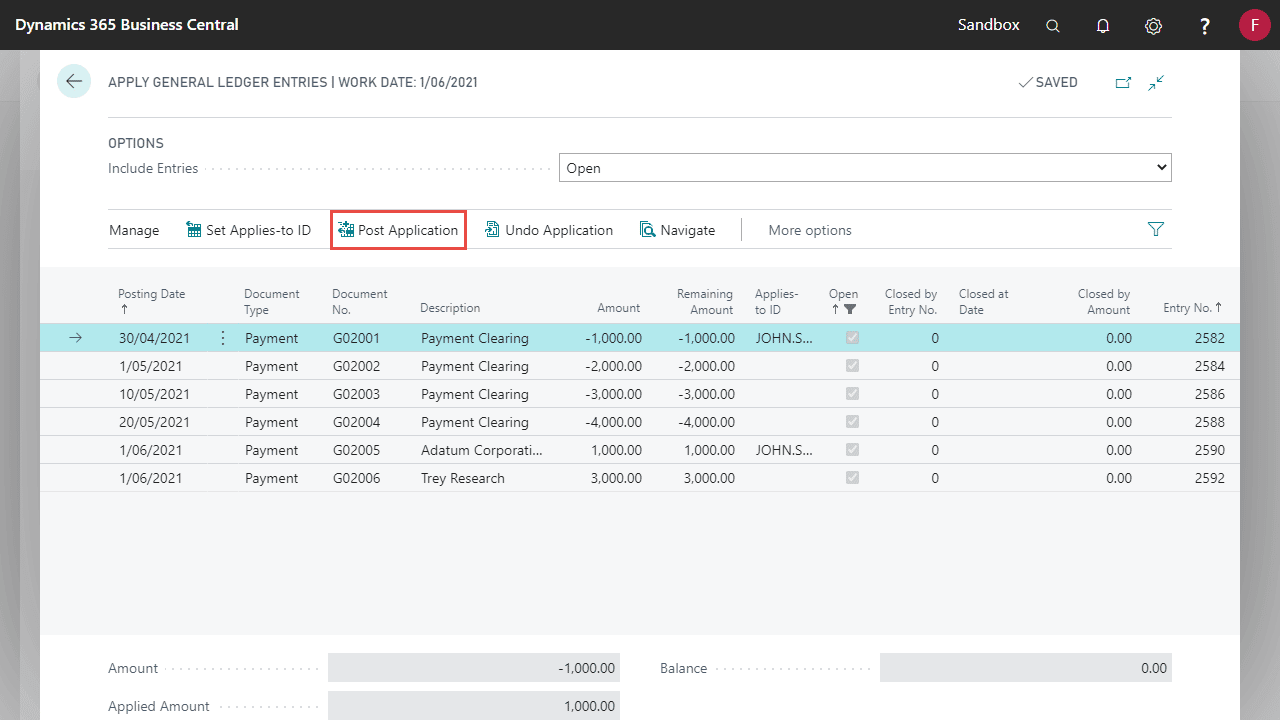Click posting date 10/05/2021
Screen dimensions: 1280x720
coord(154,394)
